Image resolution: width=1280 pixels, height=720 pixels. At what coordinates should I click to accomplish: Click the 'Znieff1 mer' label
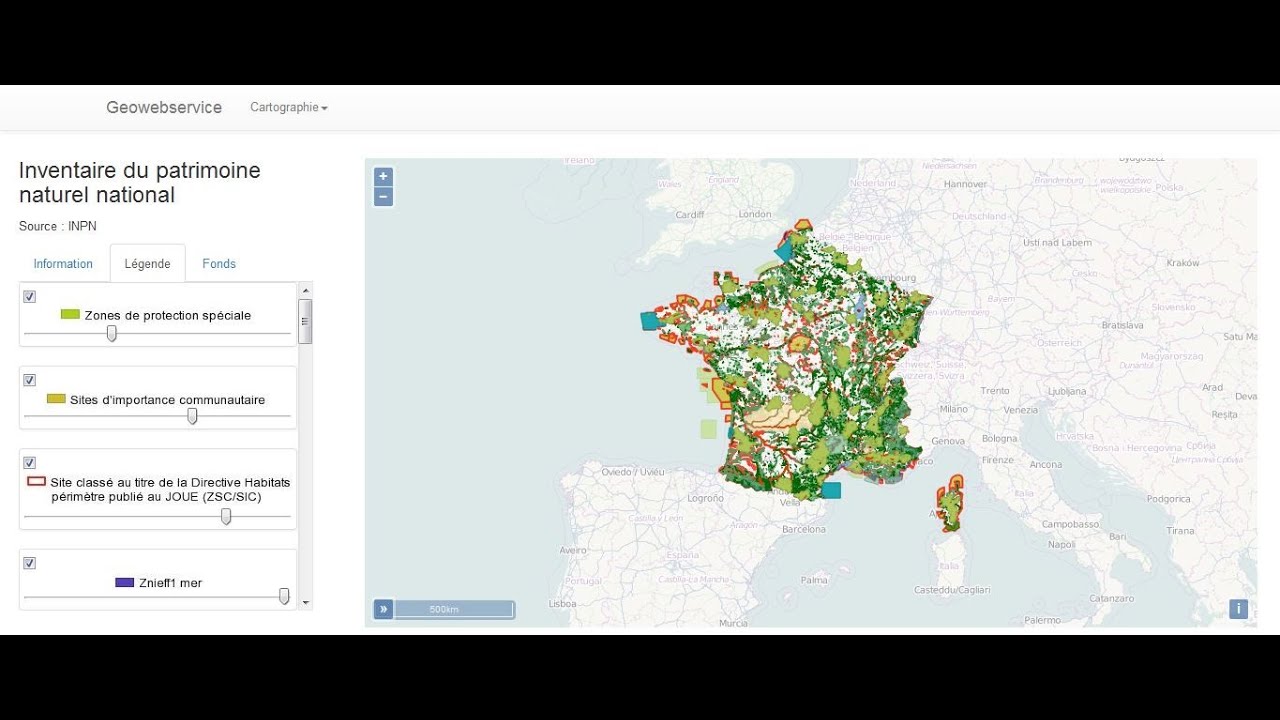pos(171,583)
